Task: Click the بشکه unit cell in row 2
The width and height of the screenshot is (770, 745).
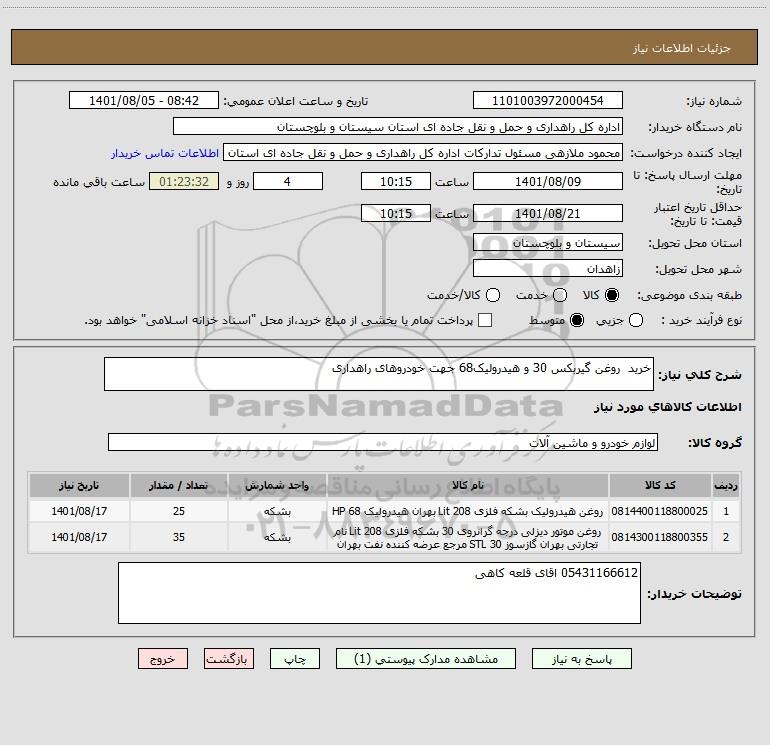Action: (x=277, y=537)
